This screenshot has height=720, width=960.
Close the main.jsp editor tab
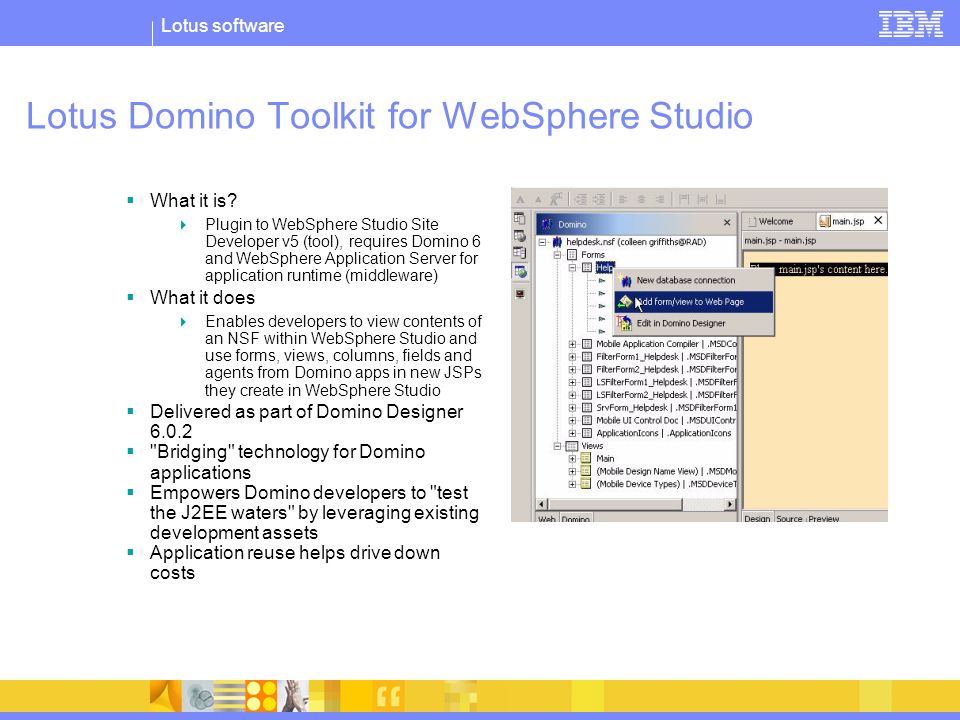pos(878,220)
